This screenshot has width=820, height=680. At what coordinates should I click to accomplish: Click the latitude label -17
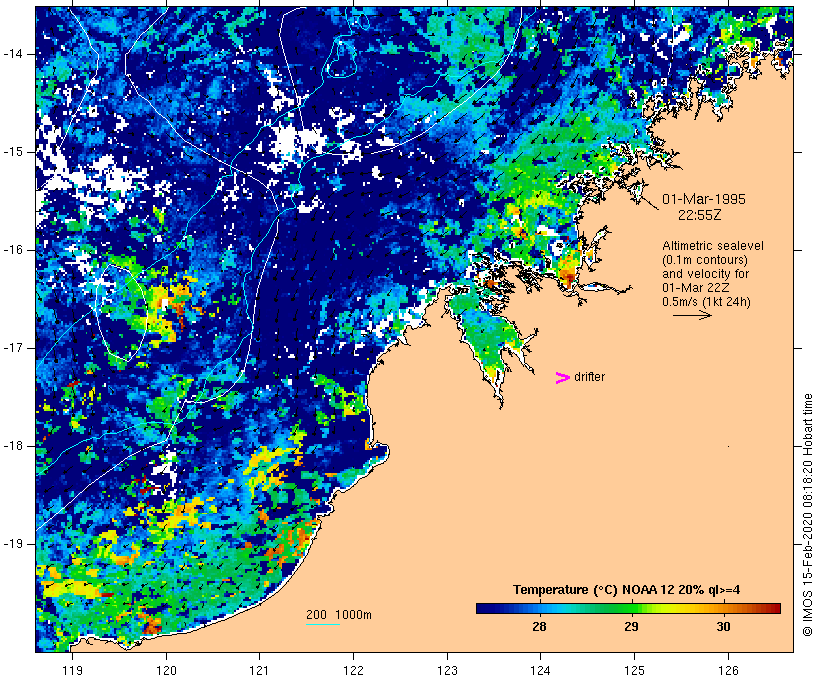(13, 348)
